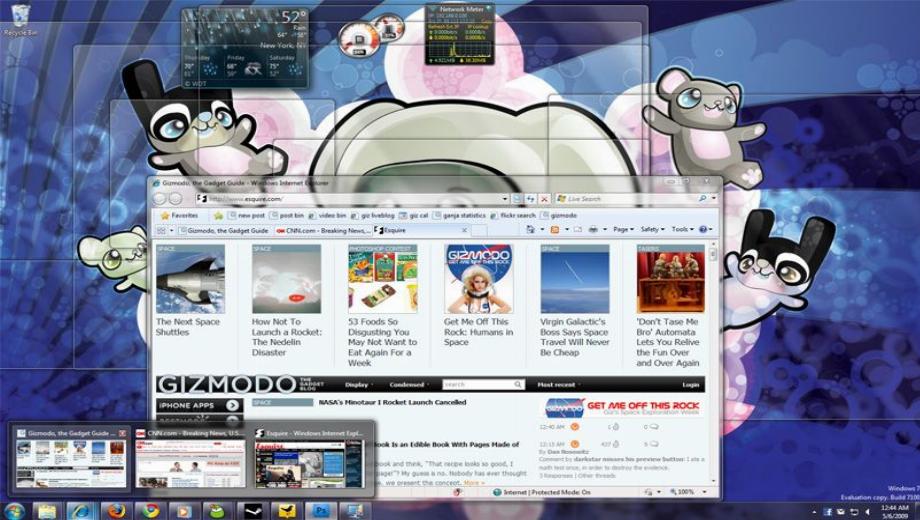
Task: Open Photoshop from the taskbar
Action: [x=320, y=511]
